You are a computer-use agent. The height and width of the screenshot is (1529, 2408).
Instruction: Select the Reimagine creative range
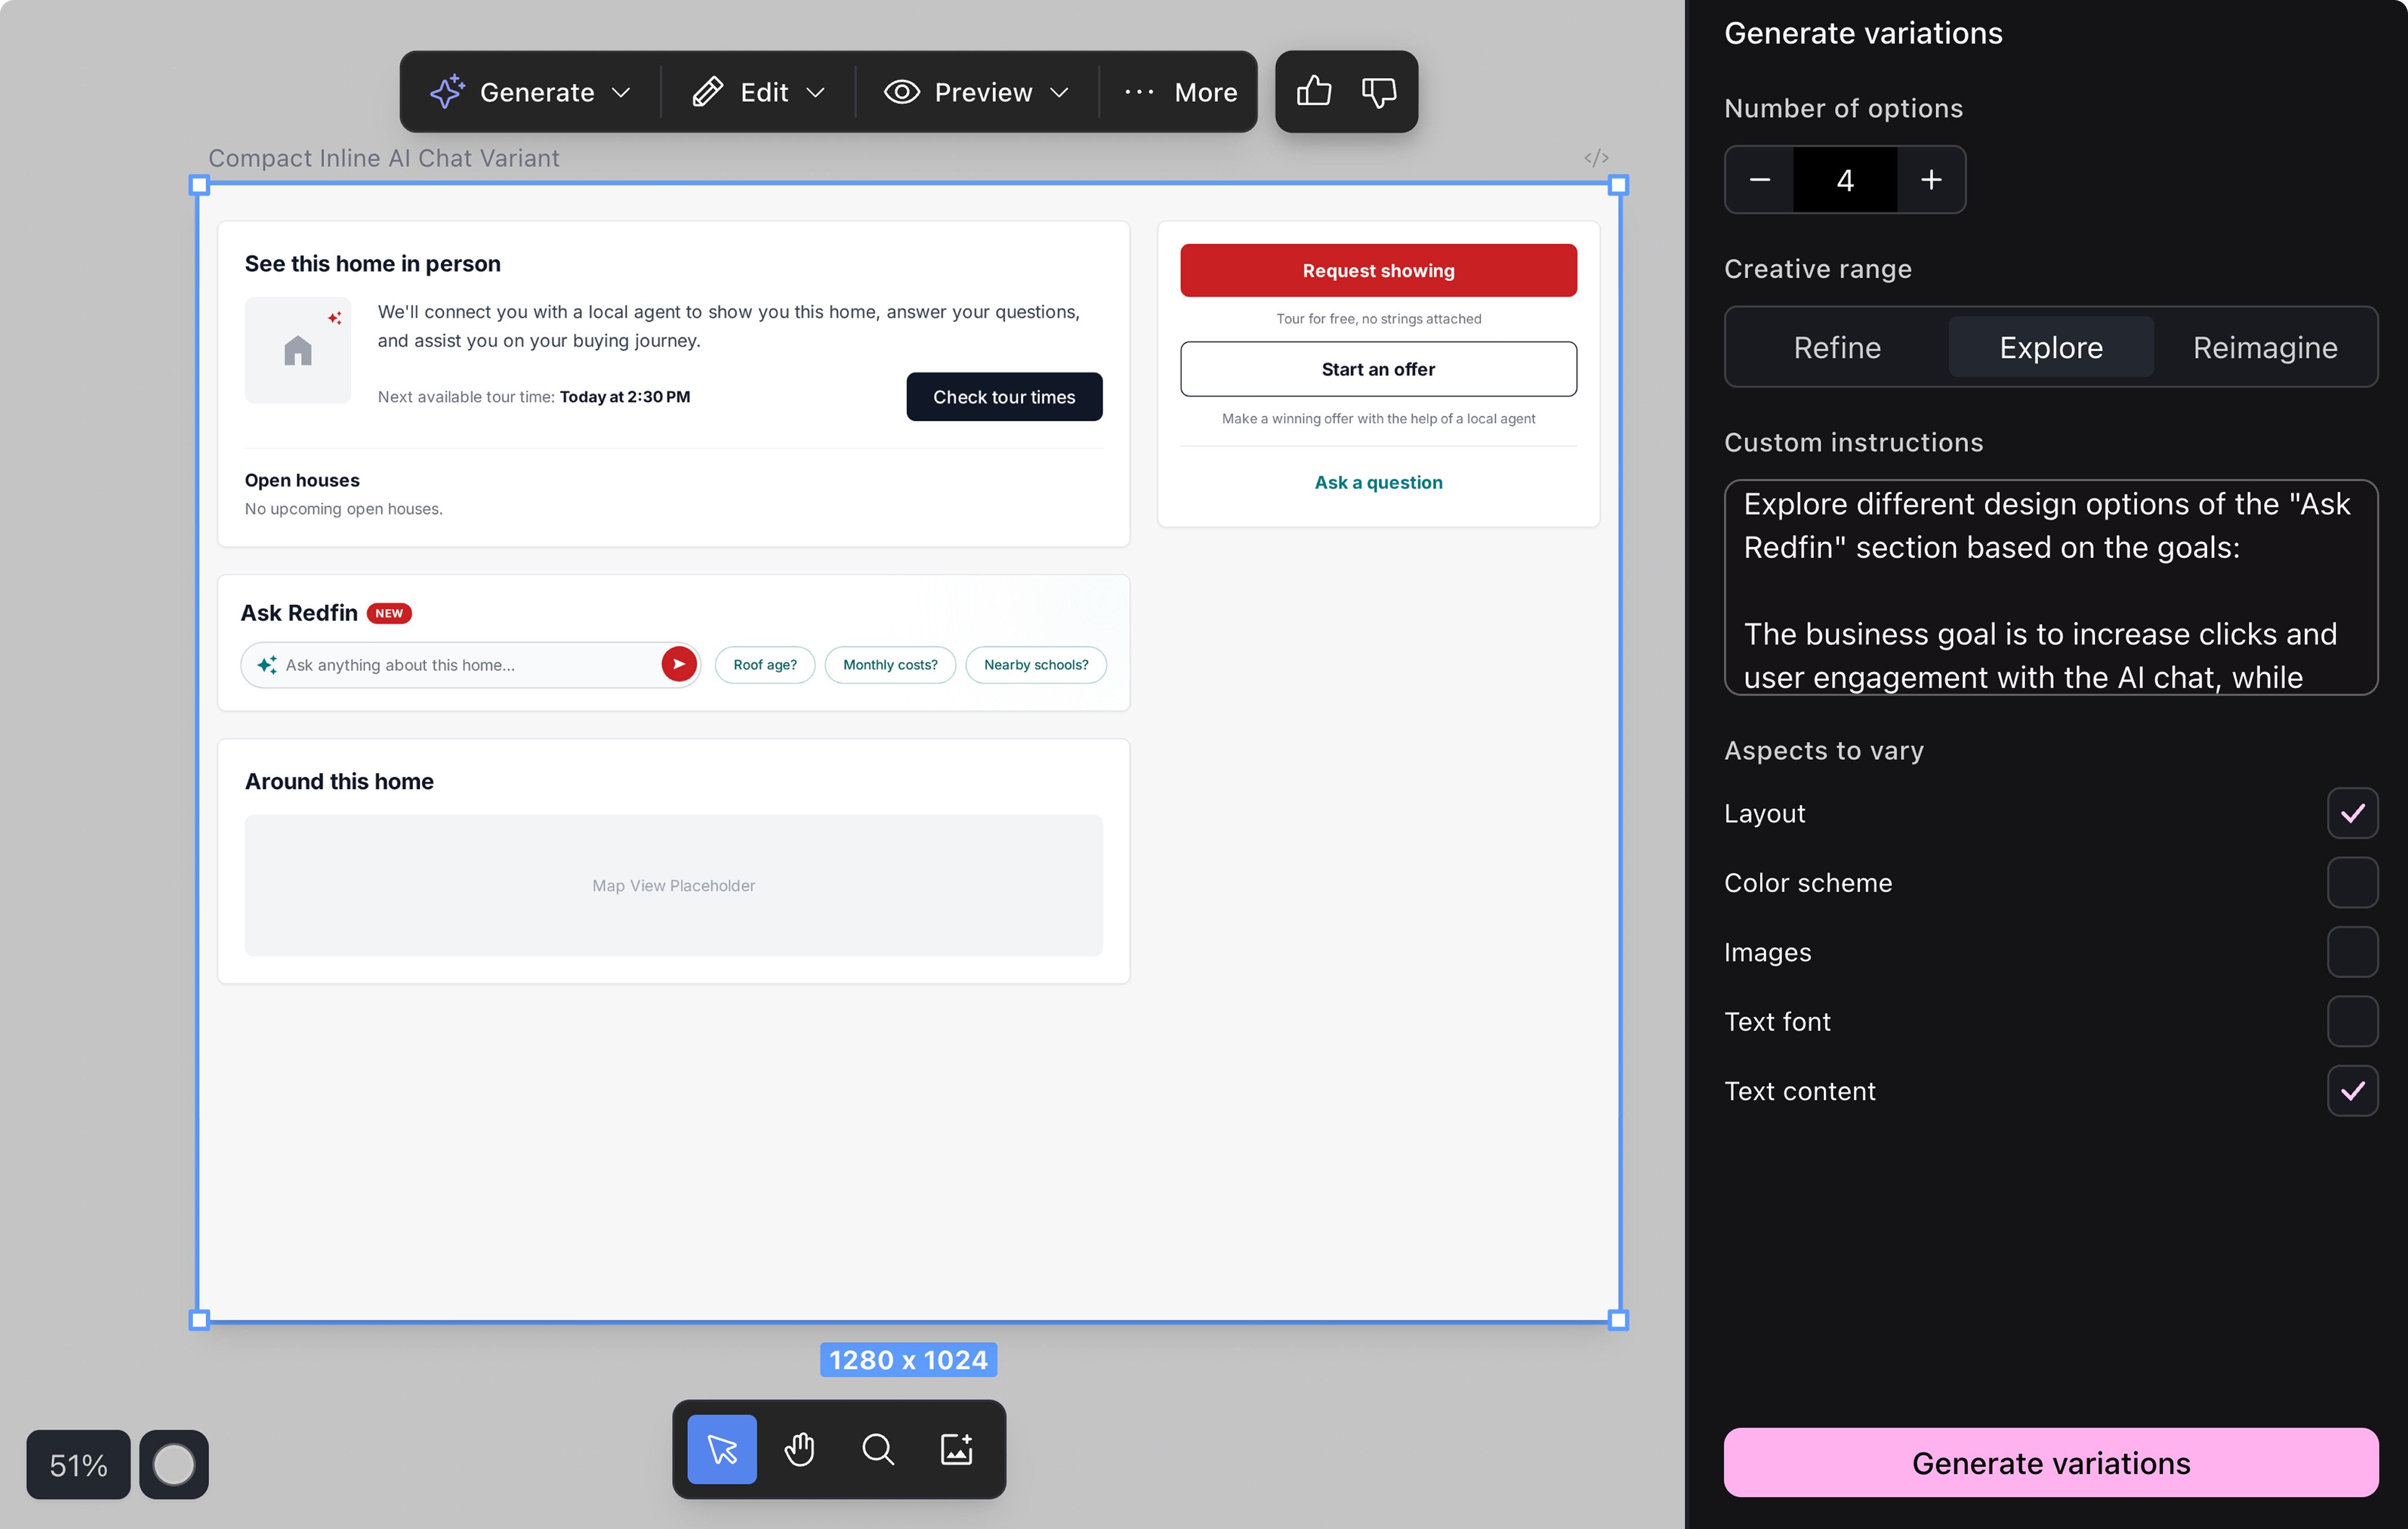2265,347
